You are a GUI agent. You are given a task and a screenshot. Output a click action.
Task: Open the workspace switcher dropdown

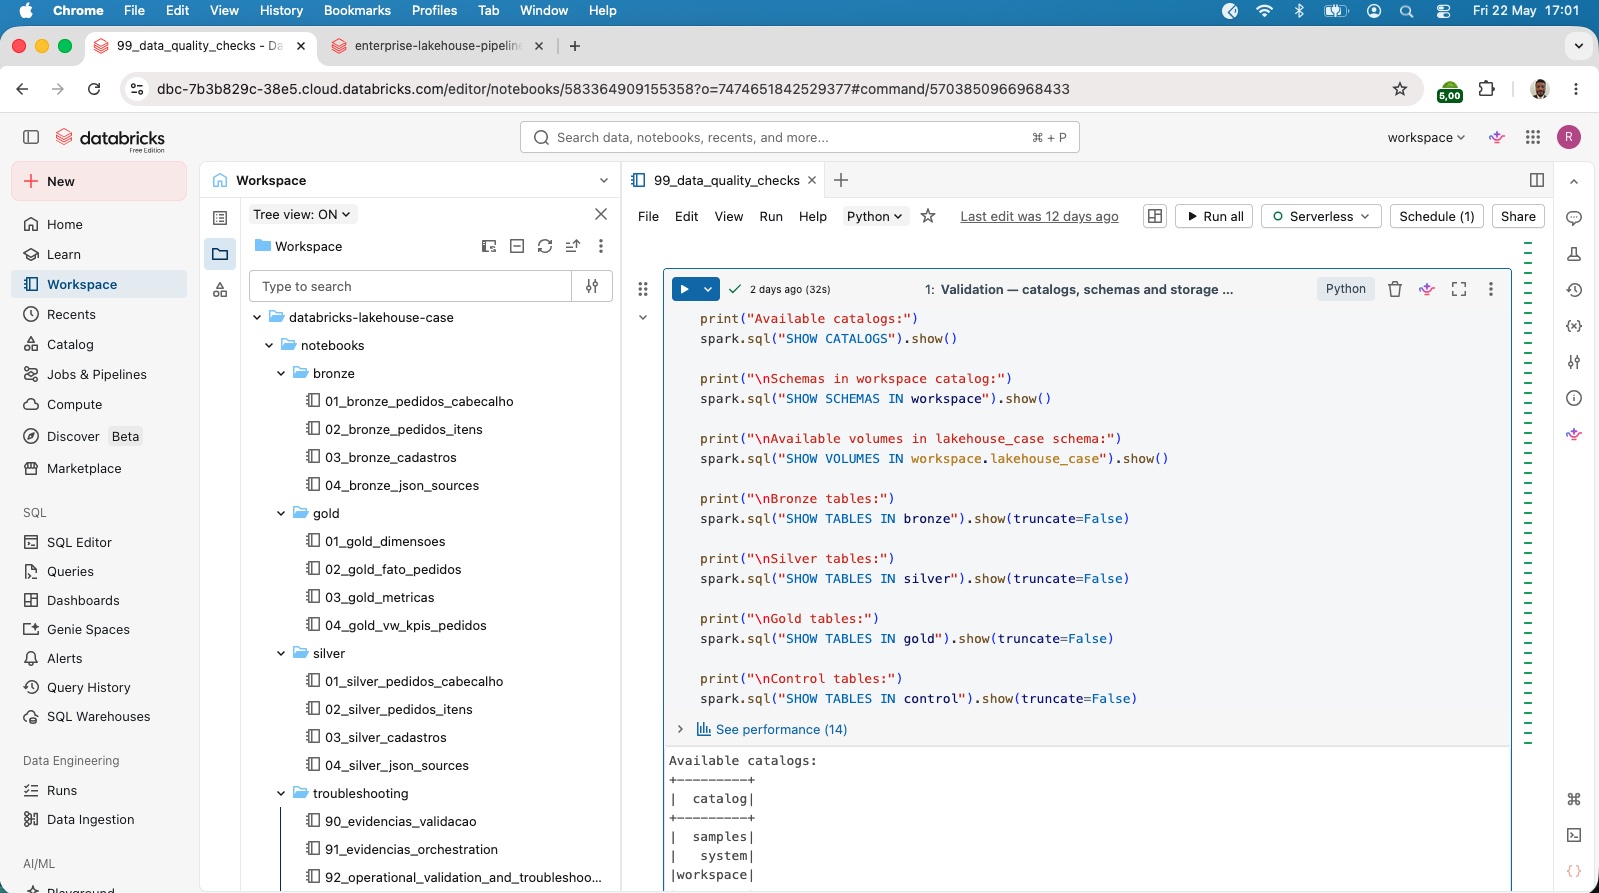point(1426,137)
